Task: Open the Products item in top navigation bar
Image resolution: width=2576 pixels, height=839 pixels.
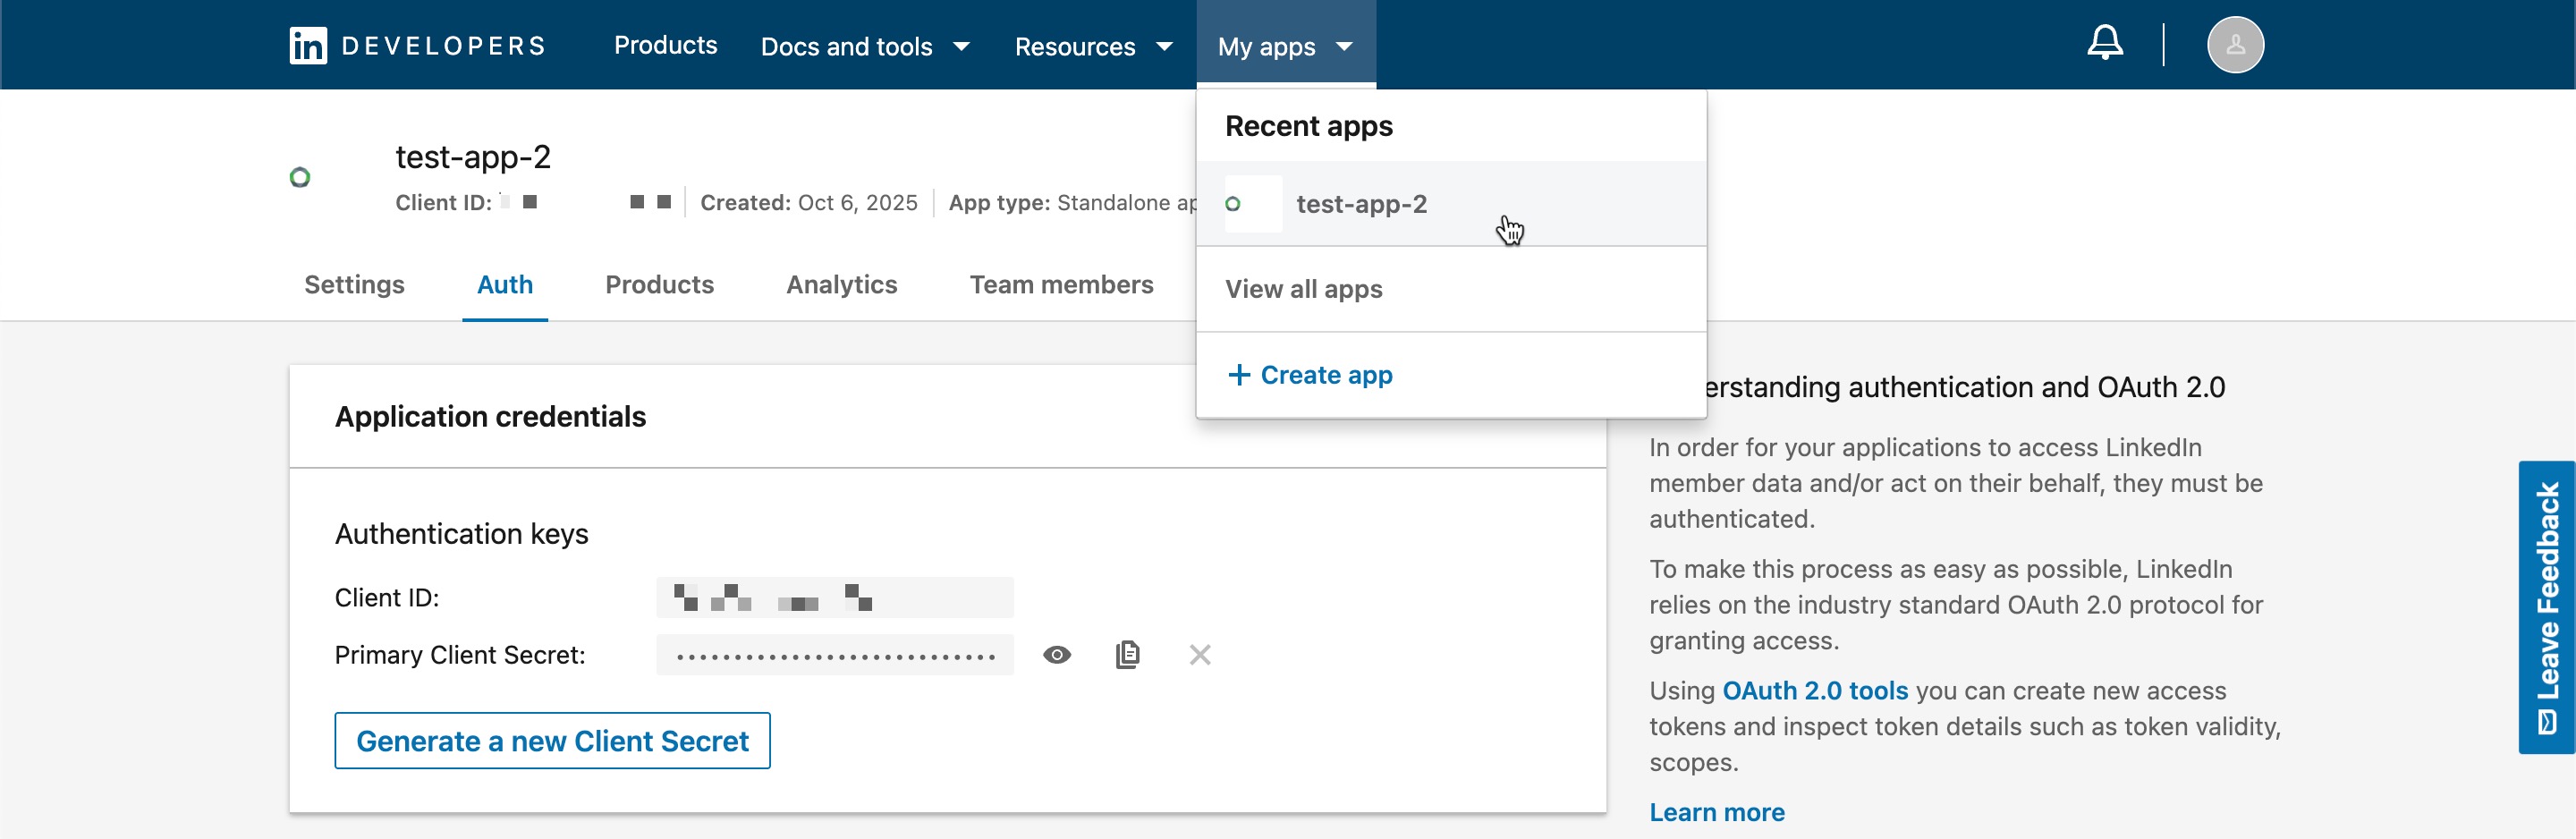Action: 665,45
